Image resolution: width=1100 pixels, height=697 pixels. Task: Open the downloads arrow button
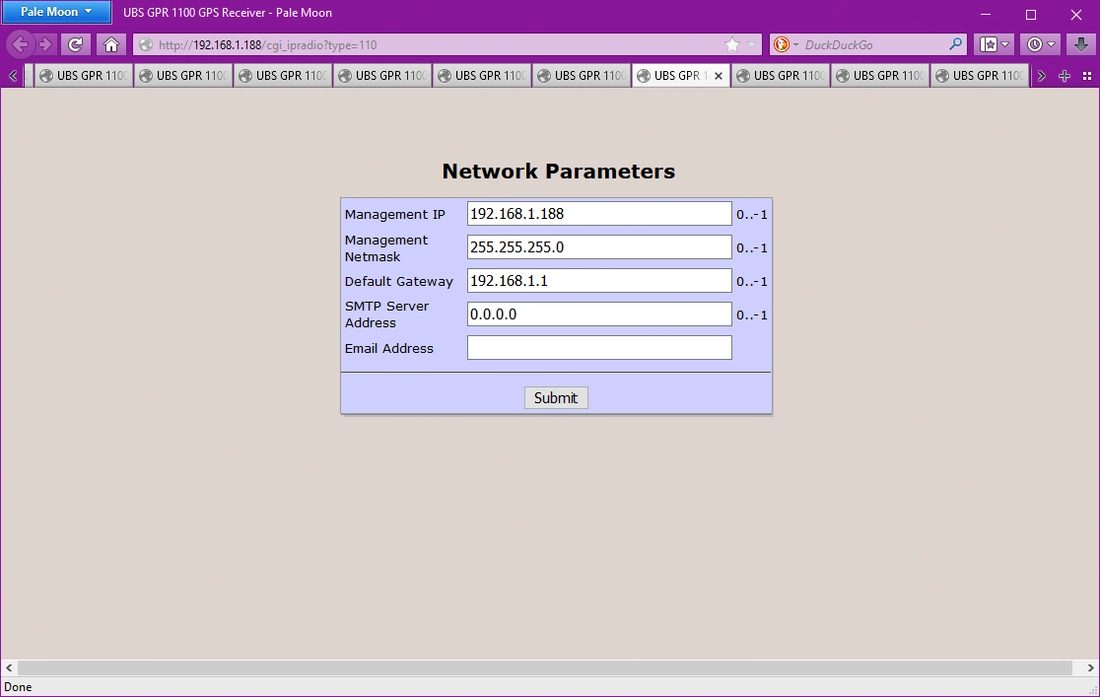[1081, 45]
